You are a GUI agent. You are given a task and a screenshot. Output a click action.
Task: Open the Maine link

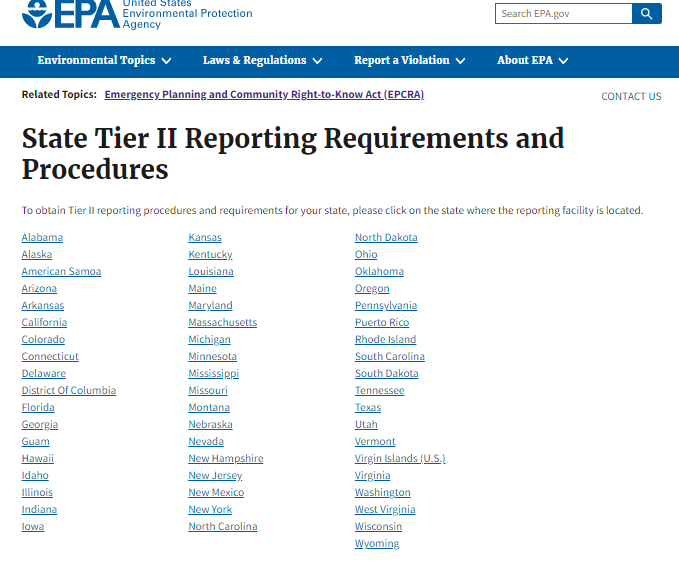point(202,288)
